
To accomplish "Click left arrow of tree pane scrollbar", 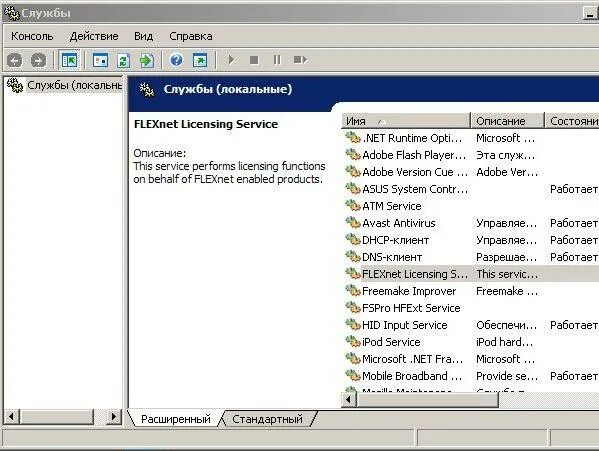I will click(11, 416).
